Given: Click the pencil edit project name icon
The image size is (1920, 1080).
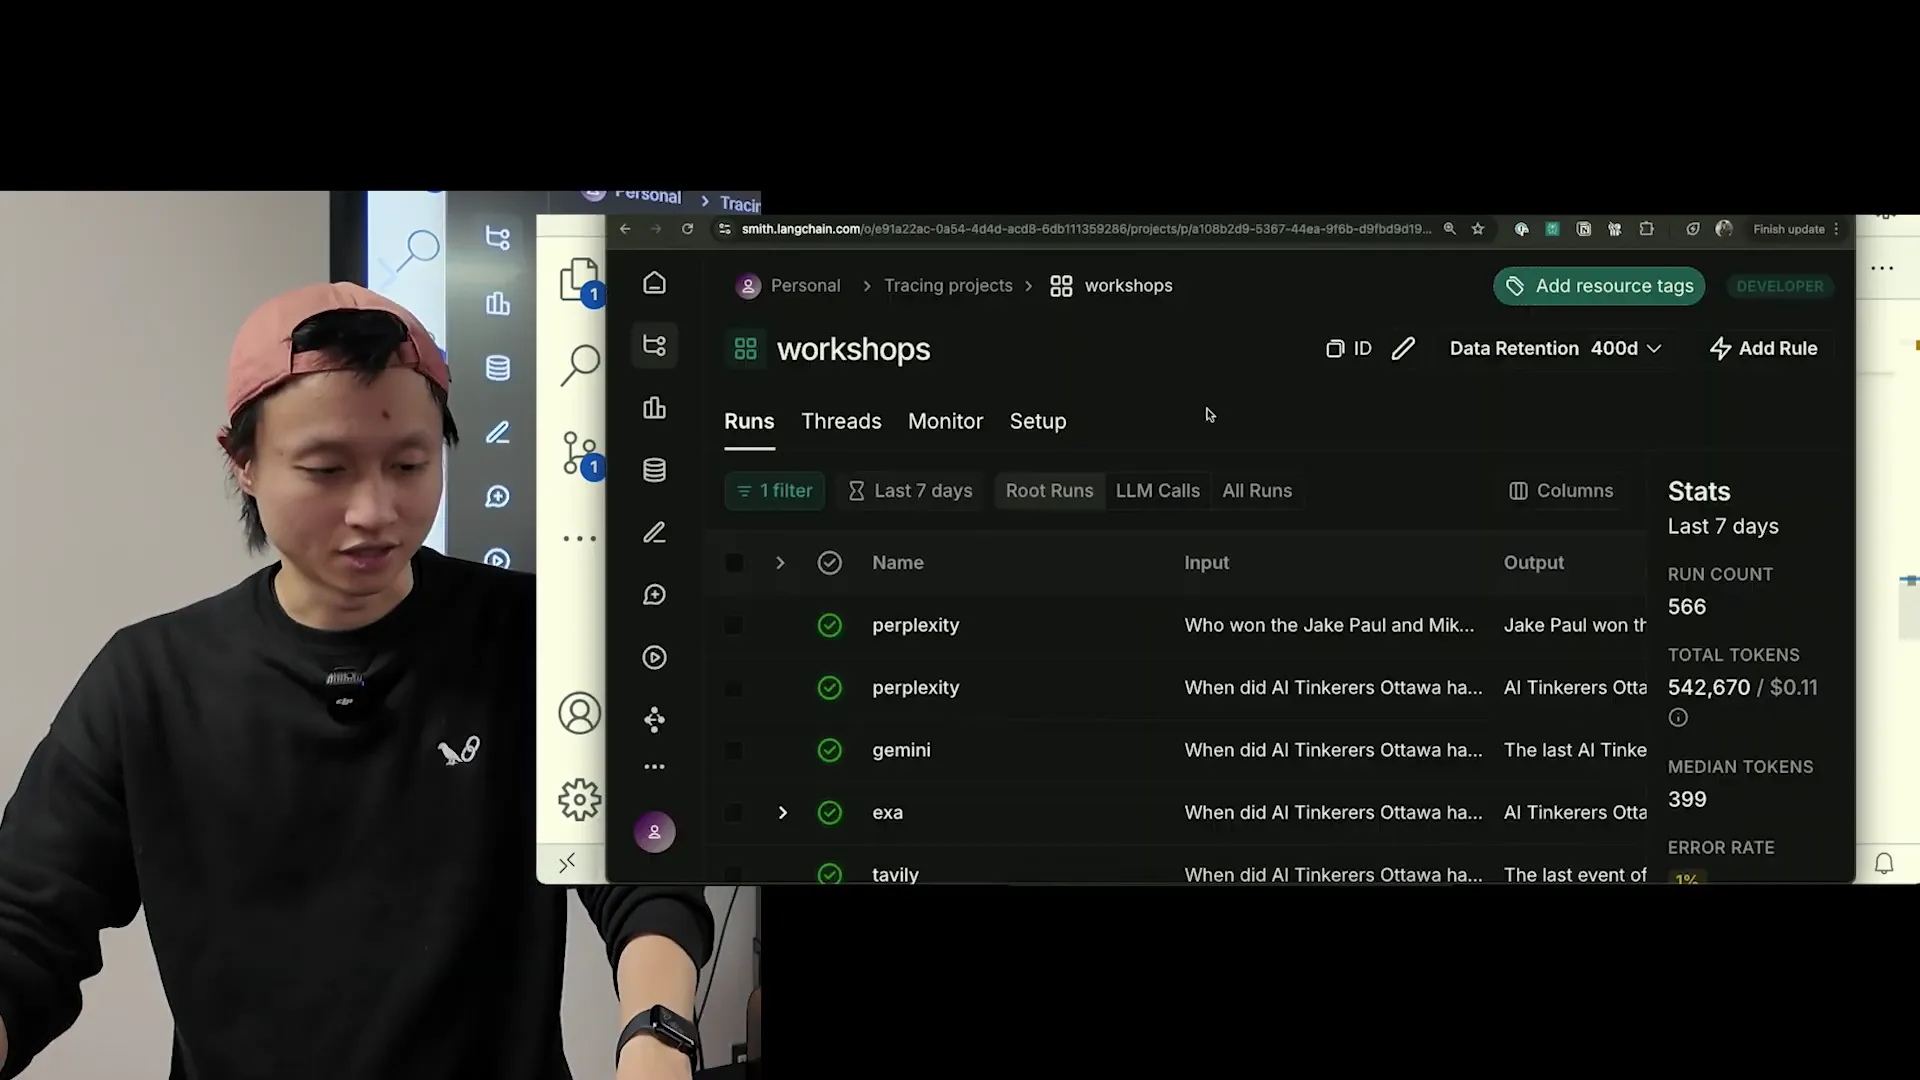Looking at the screenshot, I should pyautogui.click(x=1403, y=349).
